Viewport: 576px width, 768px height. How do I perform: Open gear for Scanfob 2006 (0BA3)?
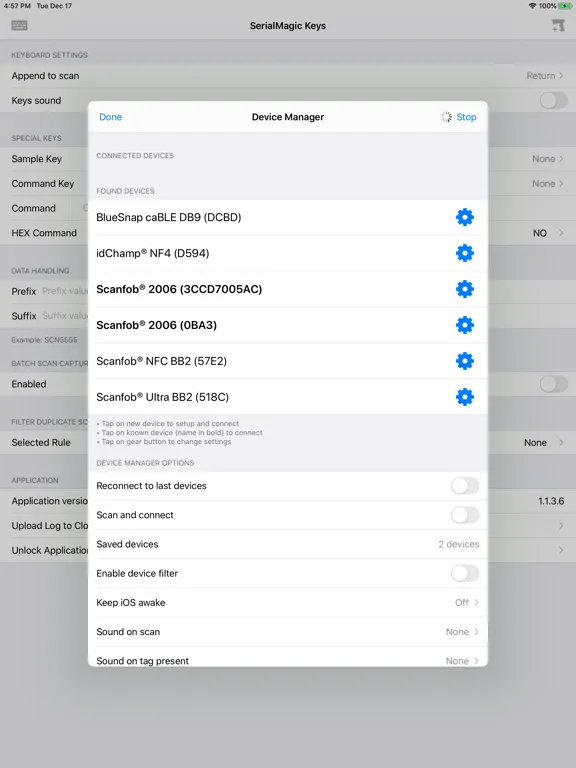click(464, 325)
